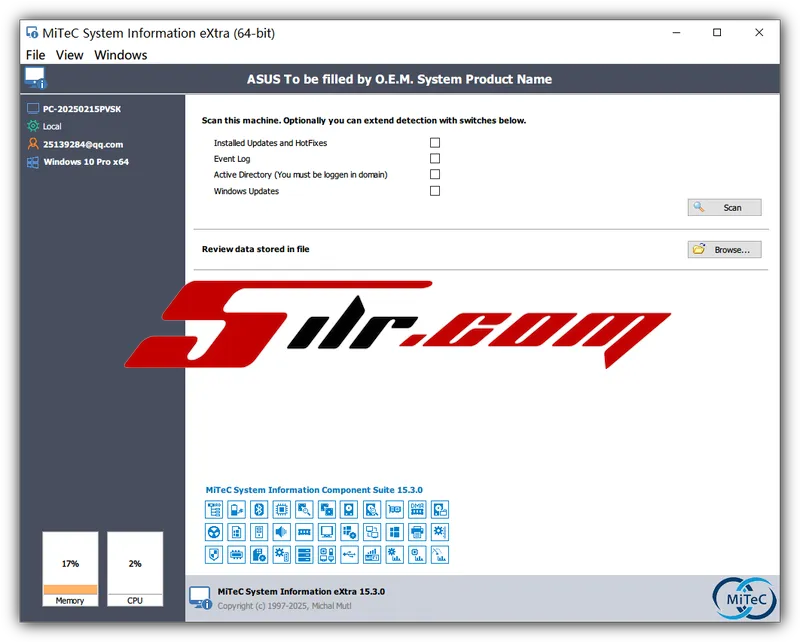Click the server stack icon
Viewport: 800px width, 642px height.
(x=304, y=555)
